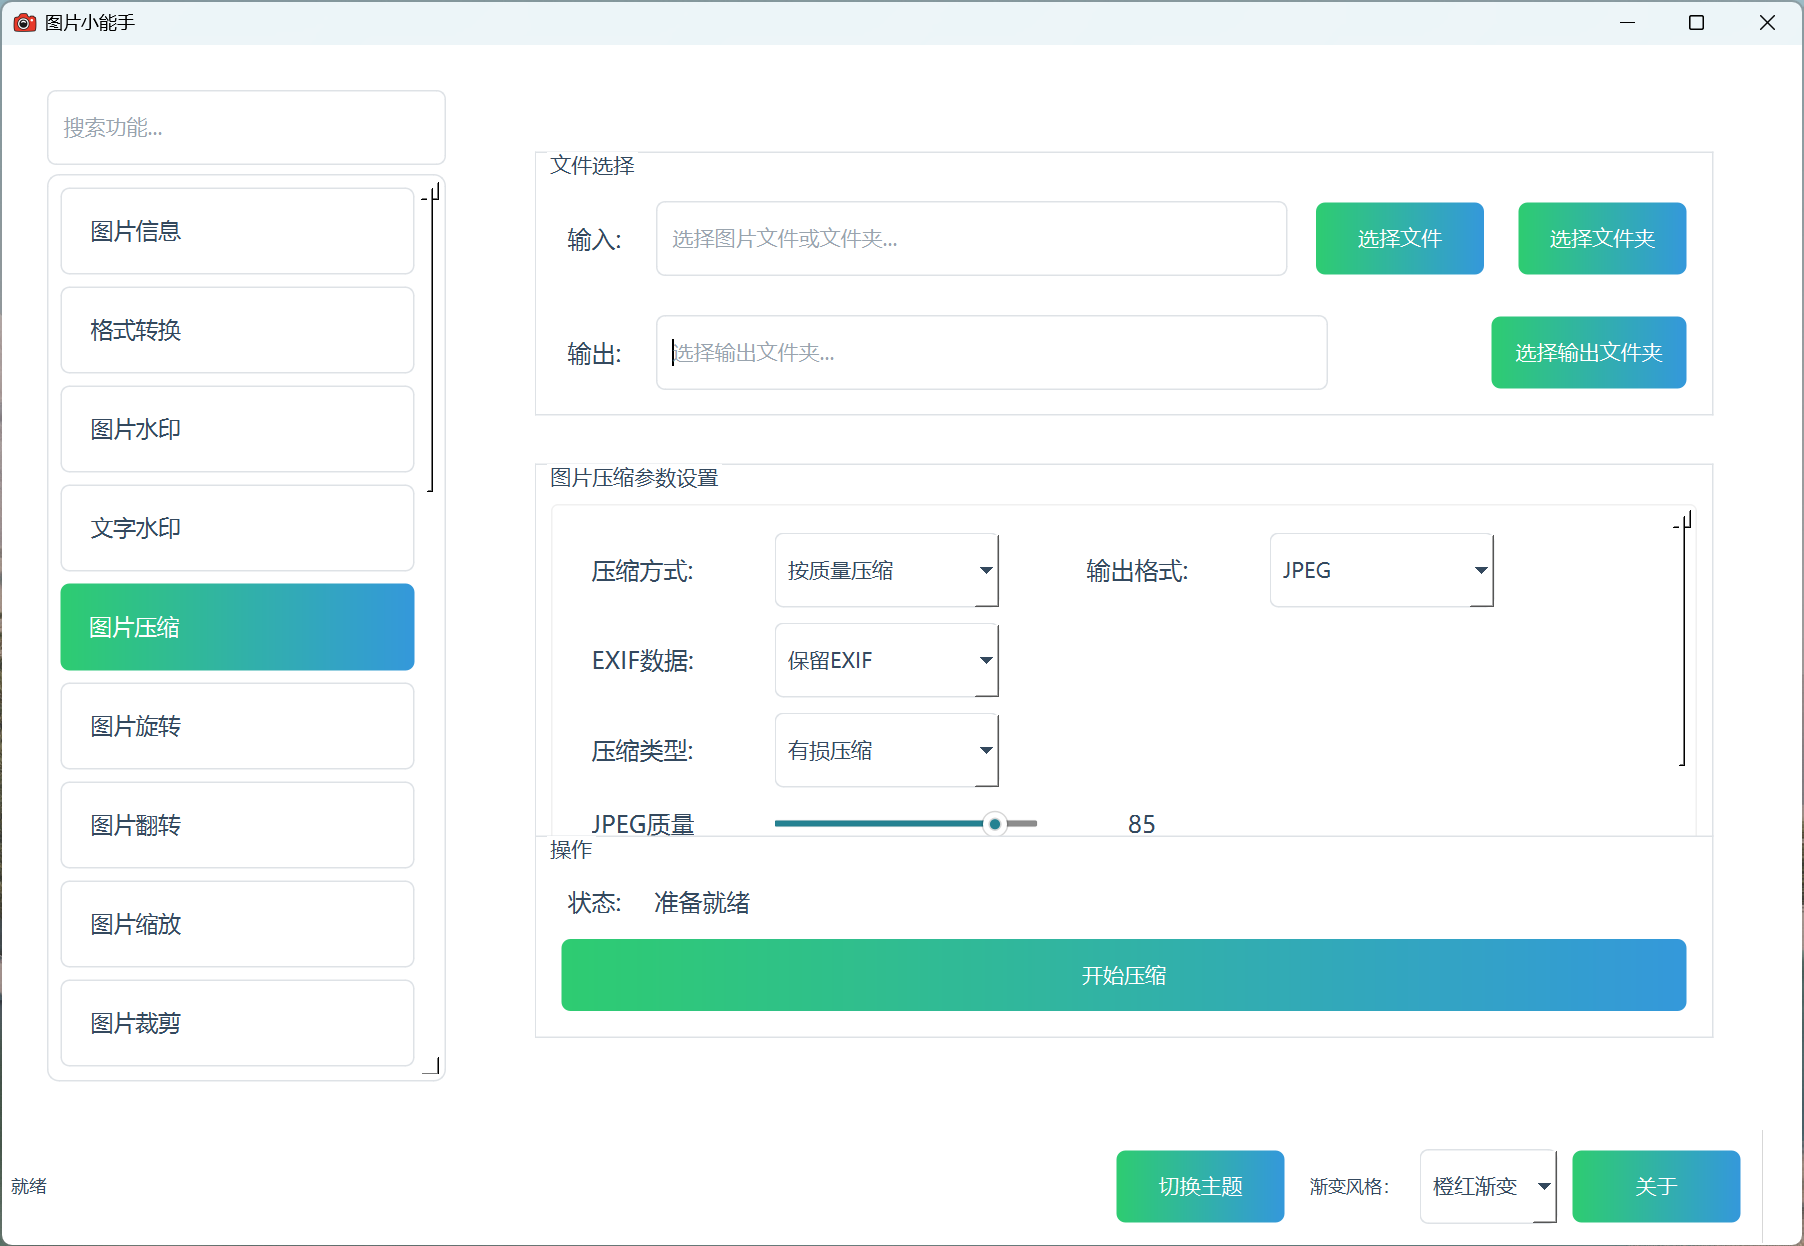Click the 切换主题 button
This screenshot has height=1246, width=1804.
click(1199, 1186)
